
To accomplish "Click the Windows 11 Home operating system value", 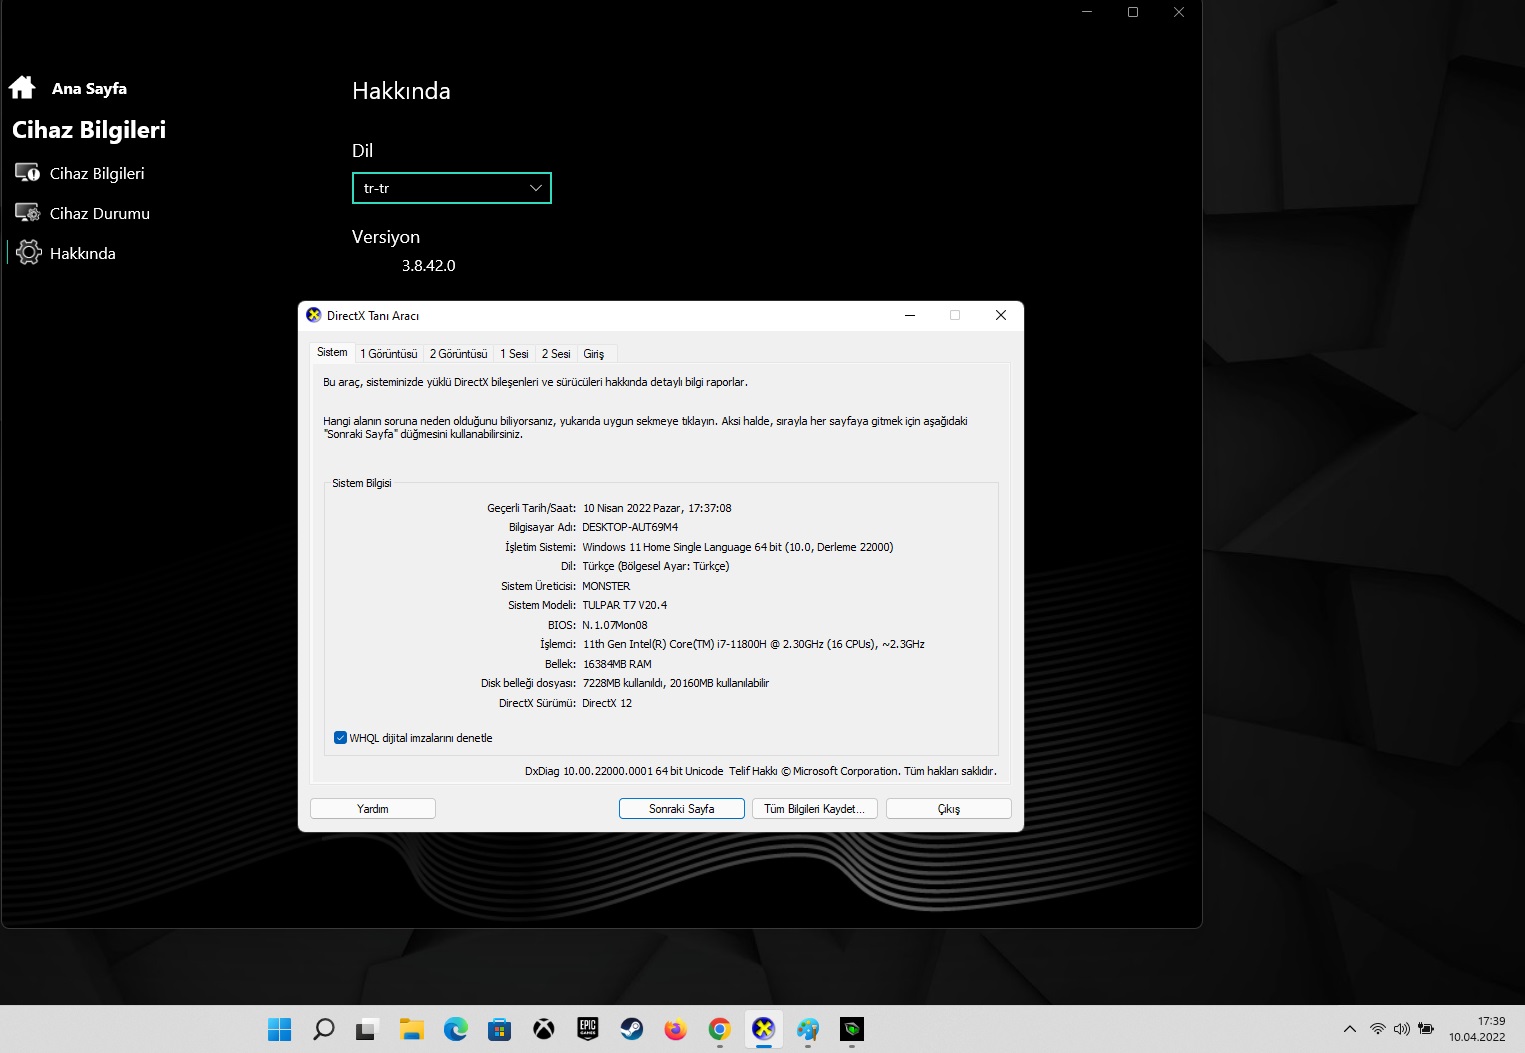I will tap(738, 547).
